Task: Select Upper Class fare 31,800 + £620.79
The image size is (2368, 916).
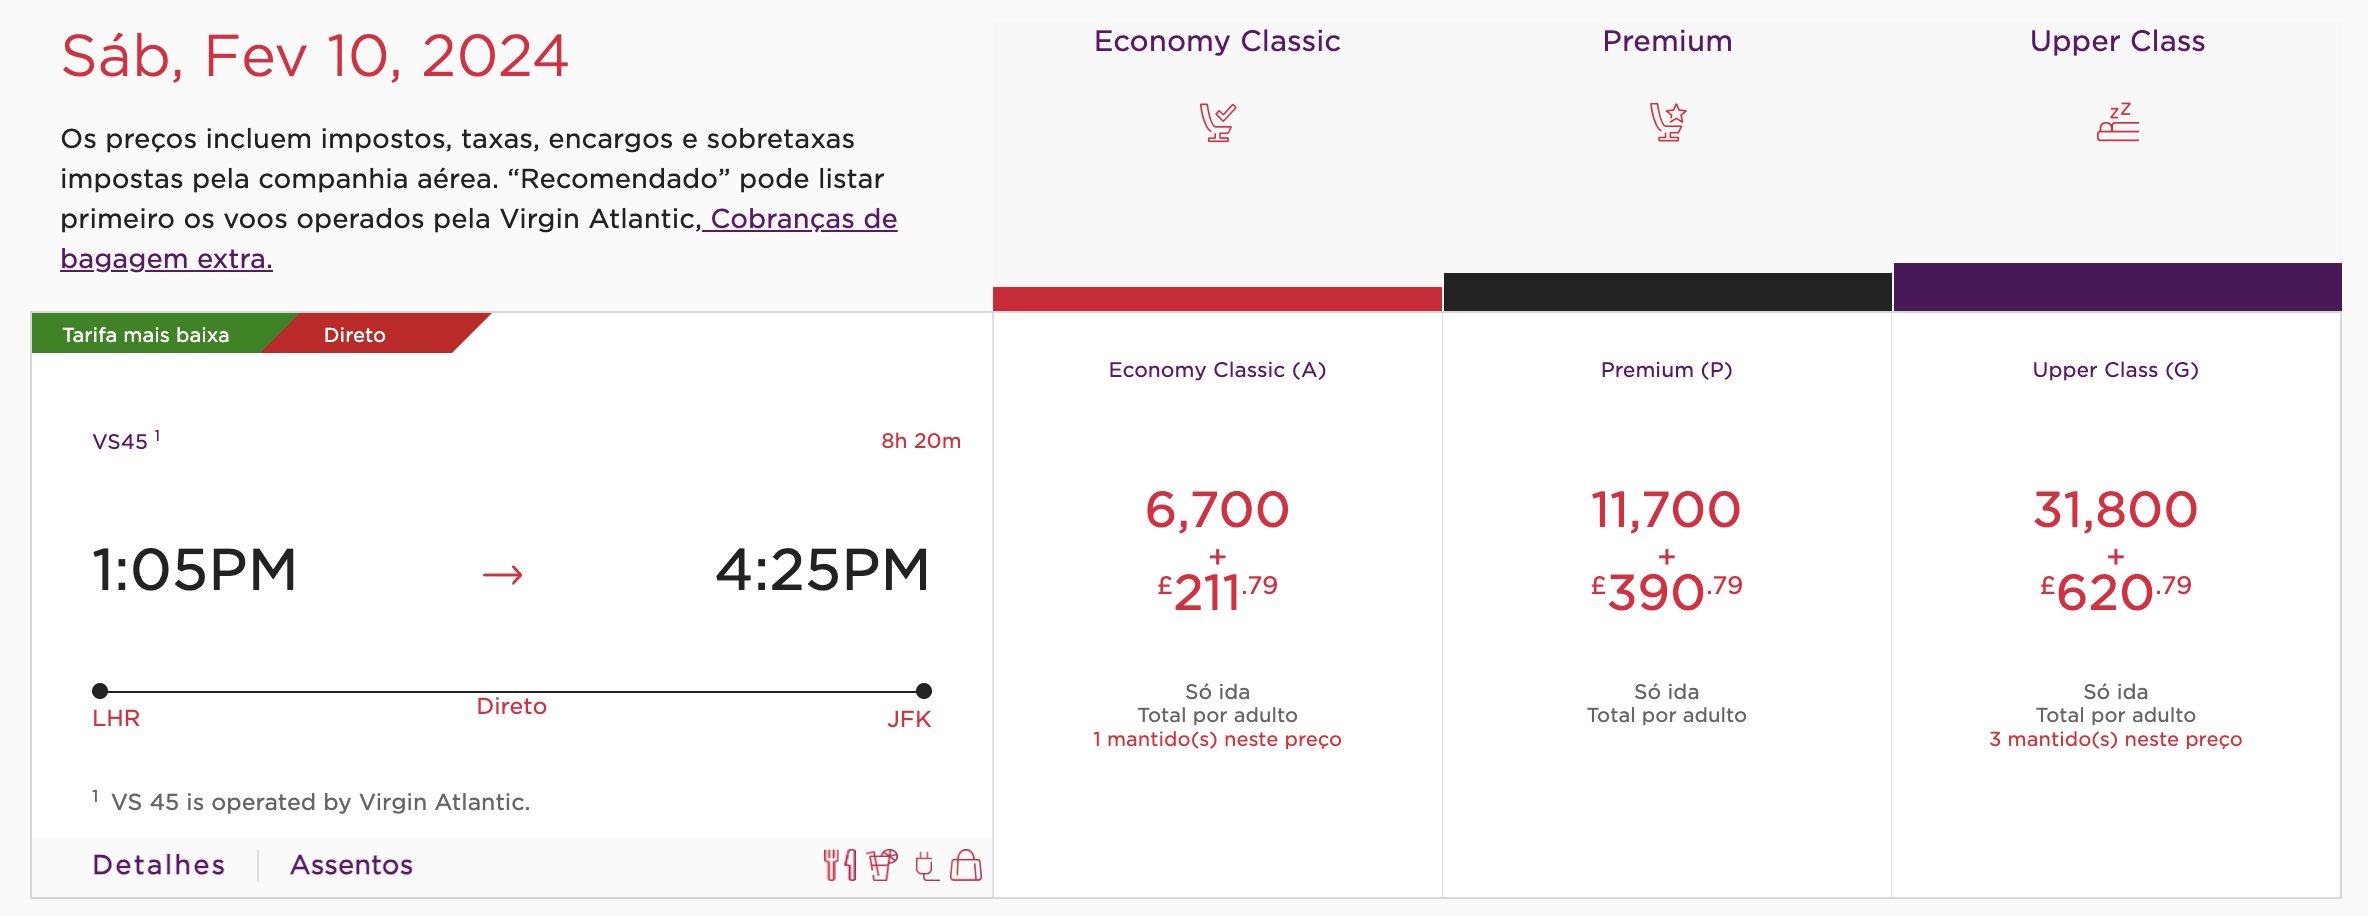Action: tap(2115, 552)
